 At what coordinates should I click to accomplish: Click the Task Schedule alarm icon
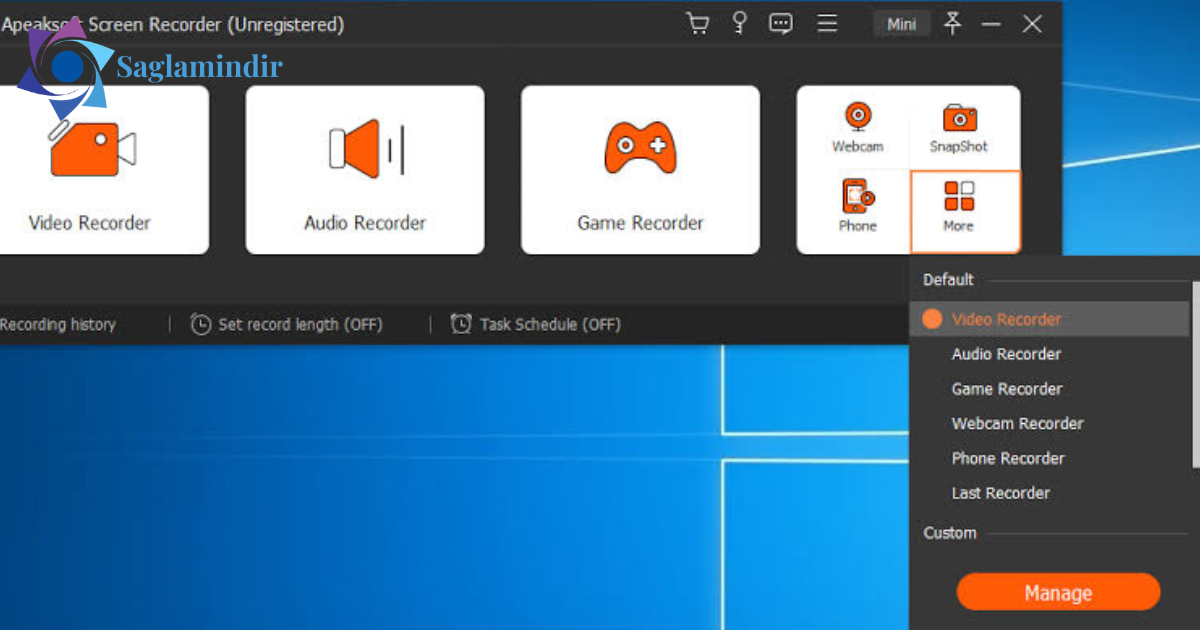click(461, 324)
